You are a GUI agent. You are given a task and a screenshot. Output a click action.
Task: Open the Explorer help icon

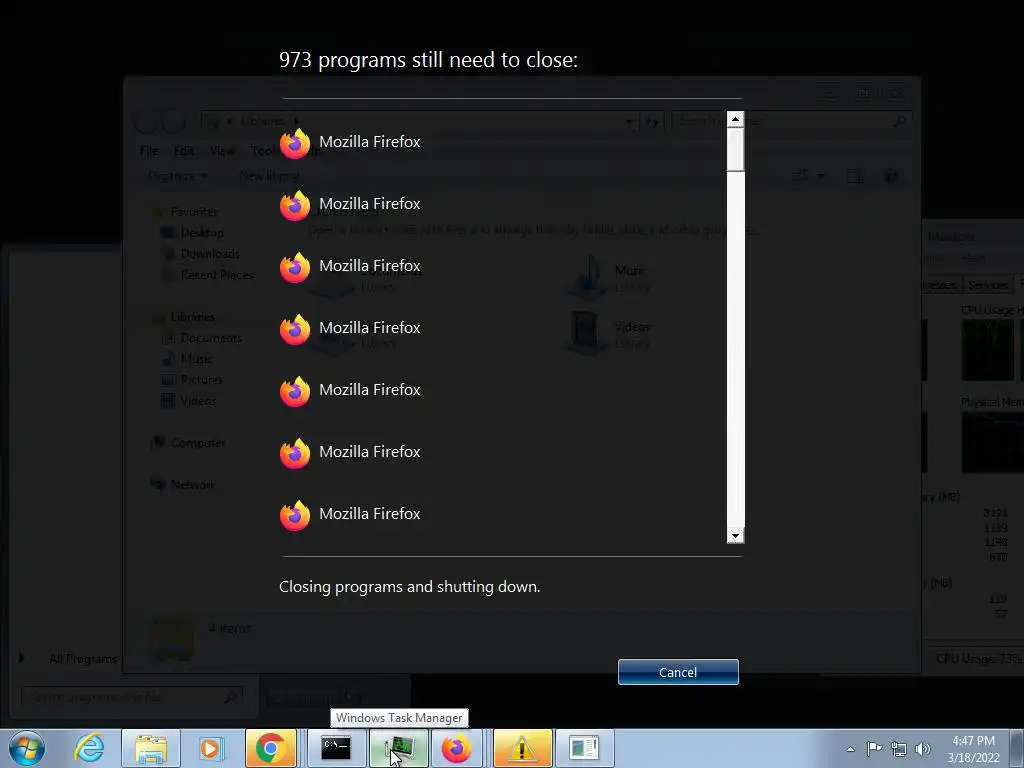pyautogui.click(x=891, y=176)
